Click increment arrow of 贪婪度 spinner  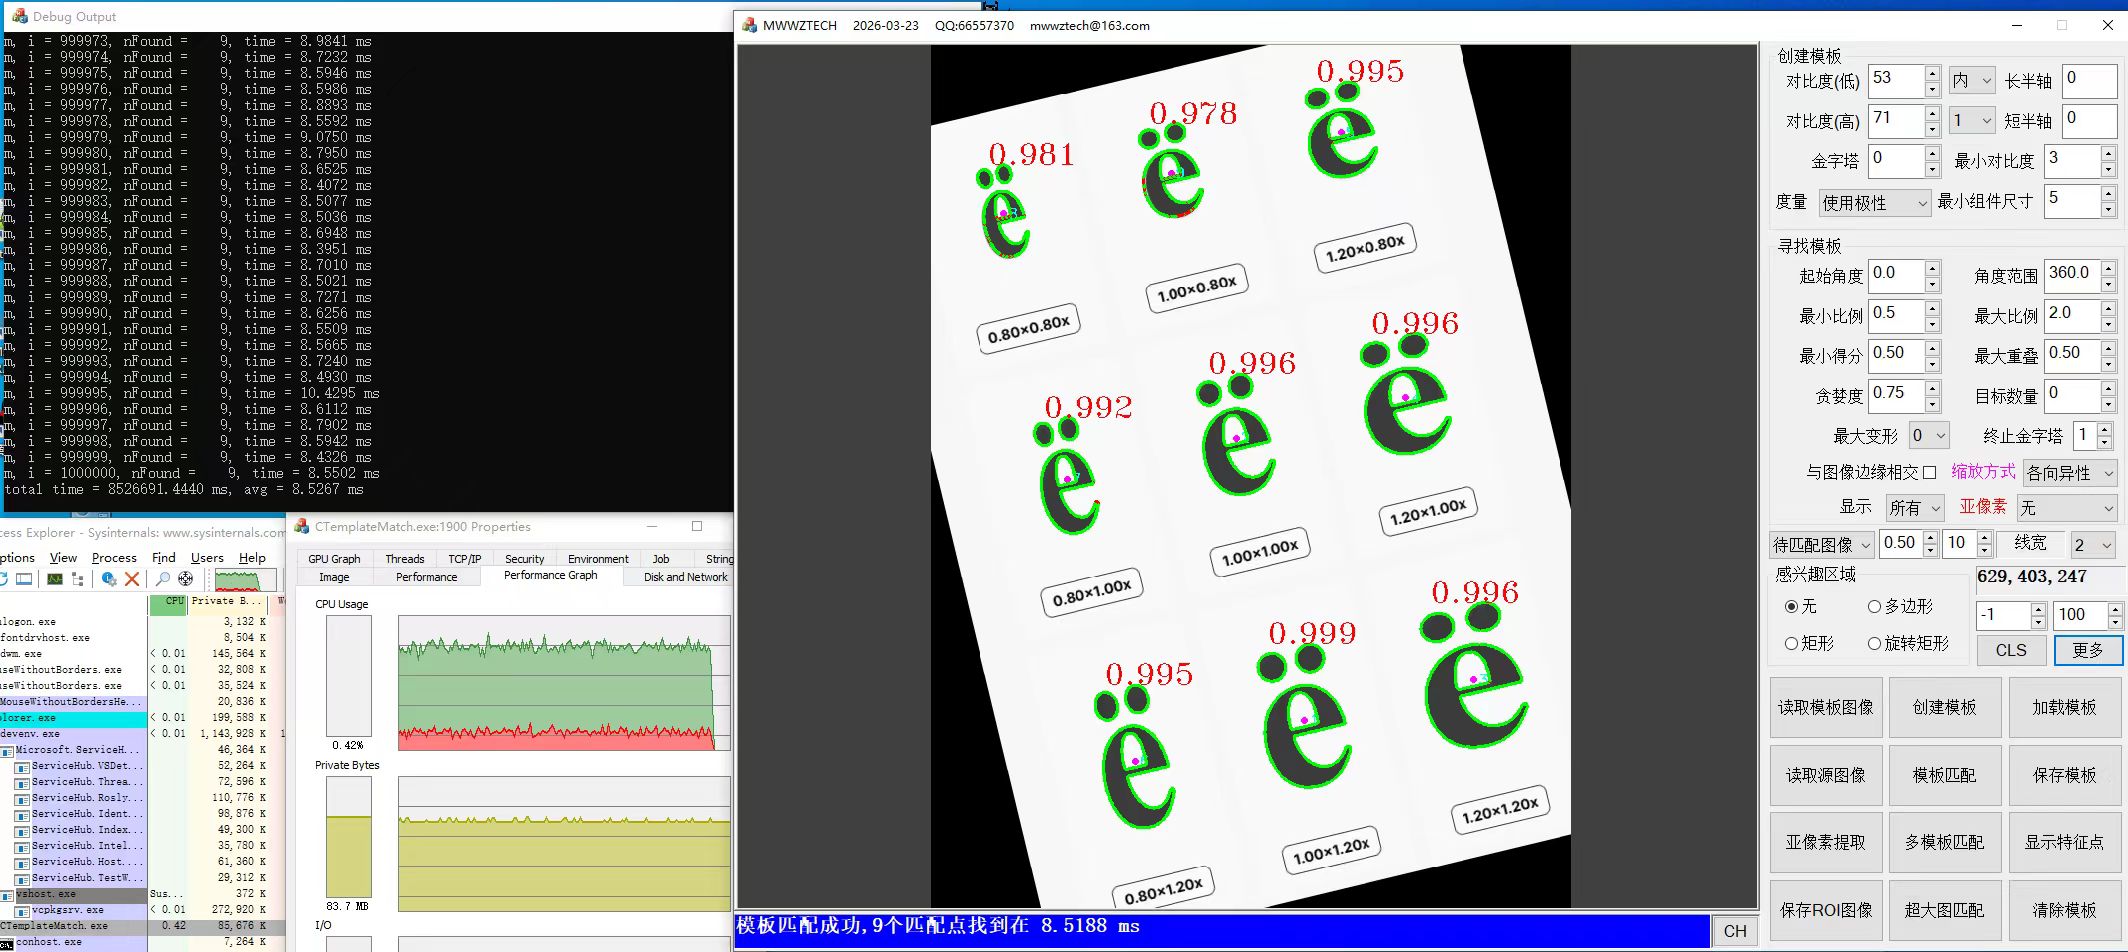[x=1932, y=388]
